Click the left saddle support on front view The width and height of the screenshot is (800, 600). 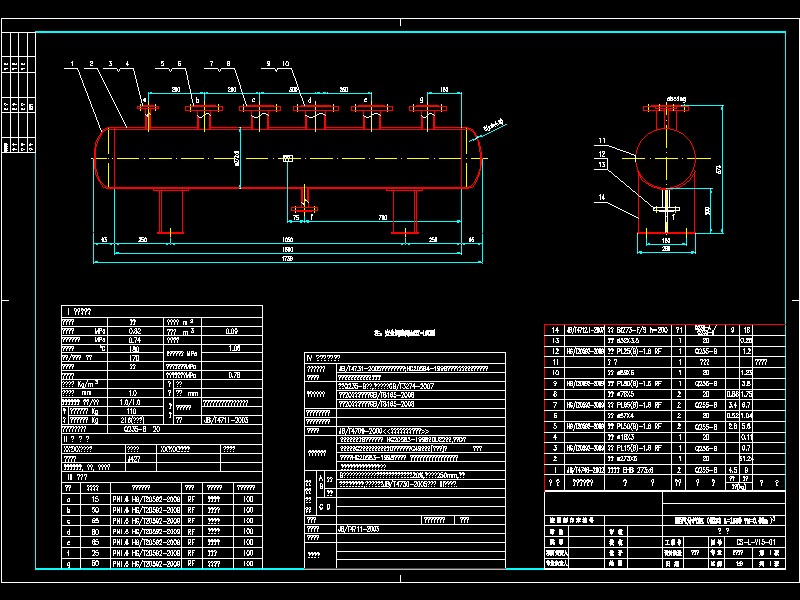(170, 211)
